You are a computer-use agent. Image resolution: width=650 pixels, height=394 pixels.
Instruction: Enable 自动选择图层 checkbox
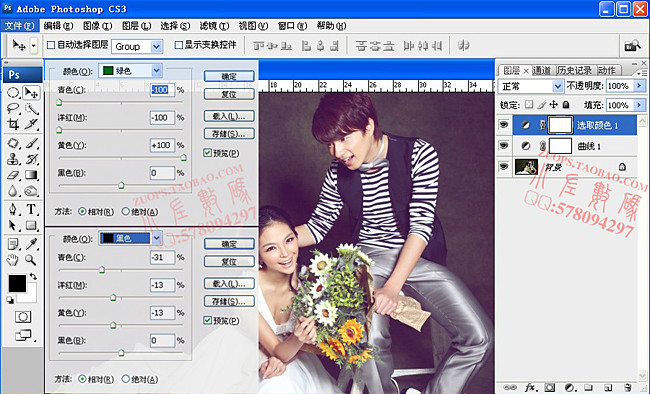click(51, 45)
